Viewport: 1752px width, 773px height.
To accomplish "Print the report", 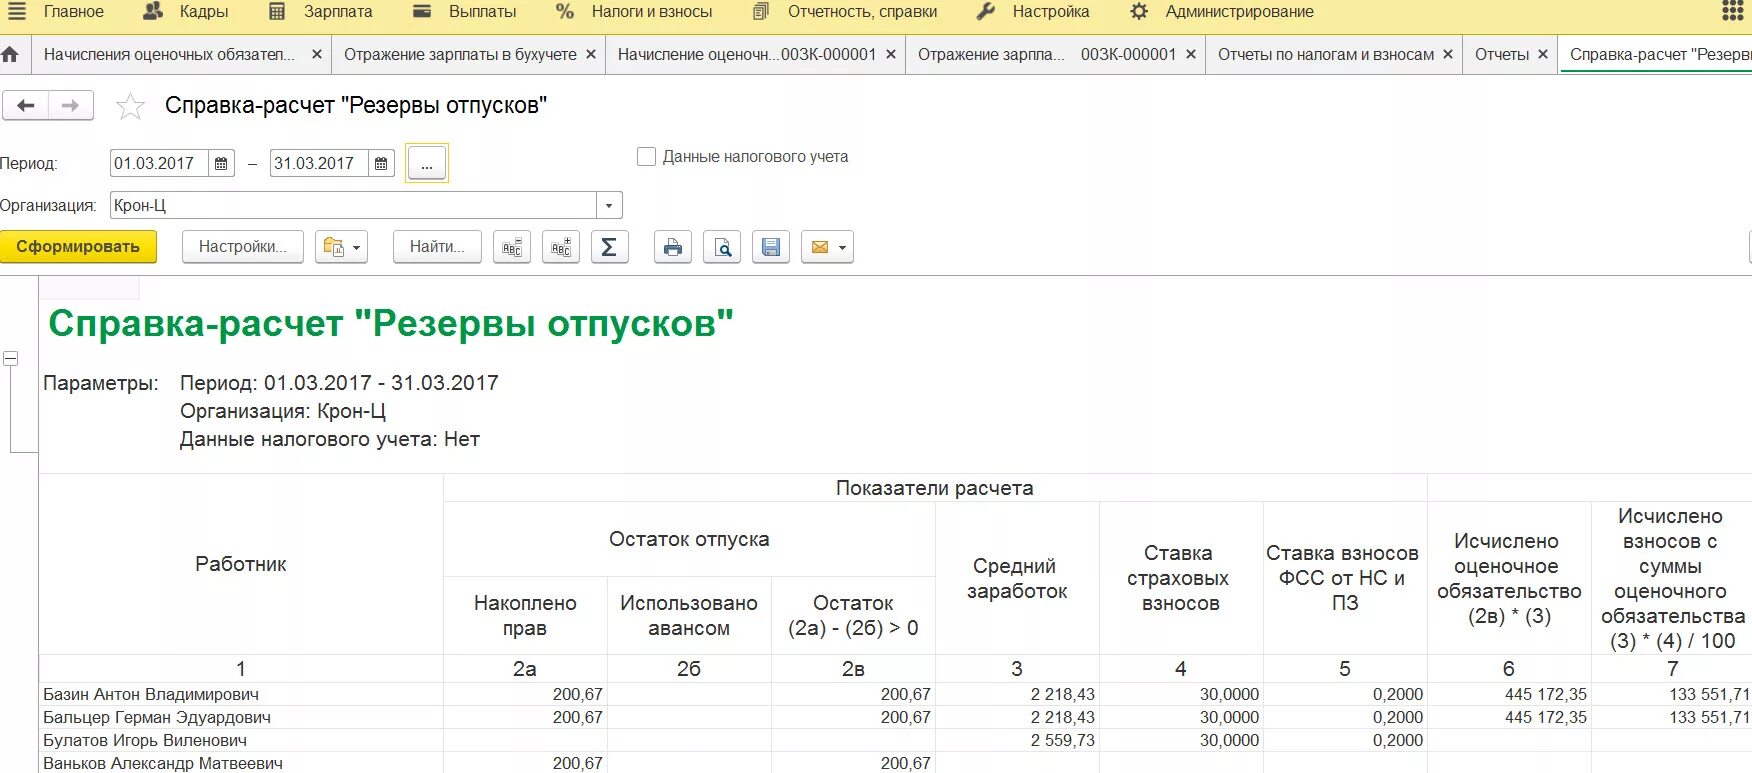I will click(x=673, y=247).
